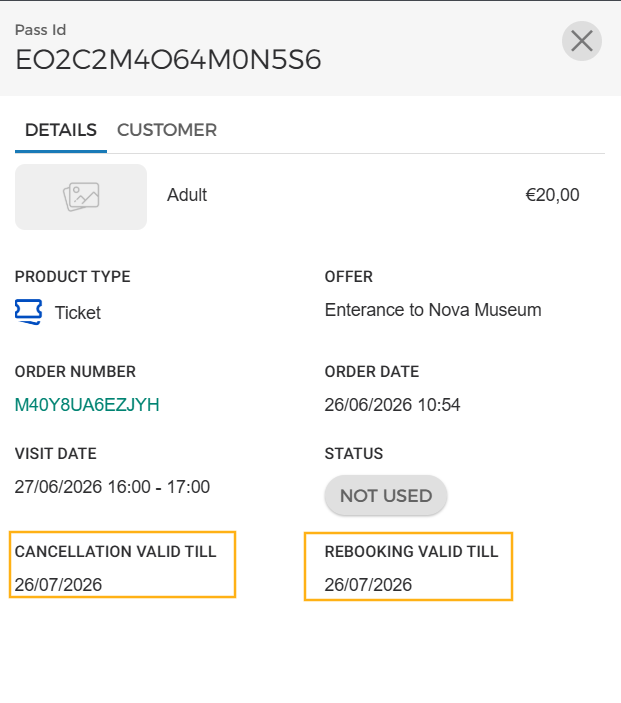This screenshot has width=621, height=703.
Task: Open order number M40Y8UA6EZJYH link
Action: (x=87, y=405)
